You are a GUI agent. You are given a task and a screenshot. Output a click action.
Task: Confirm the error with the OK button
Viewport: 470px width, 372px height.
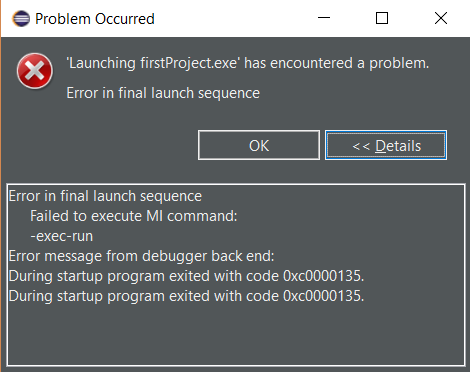point(259,145)
